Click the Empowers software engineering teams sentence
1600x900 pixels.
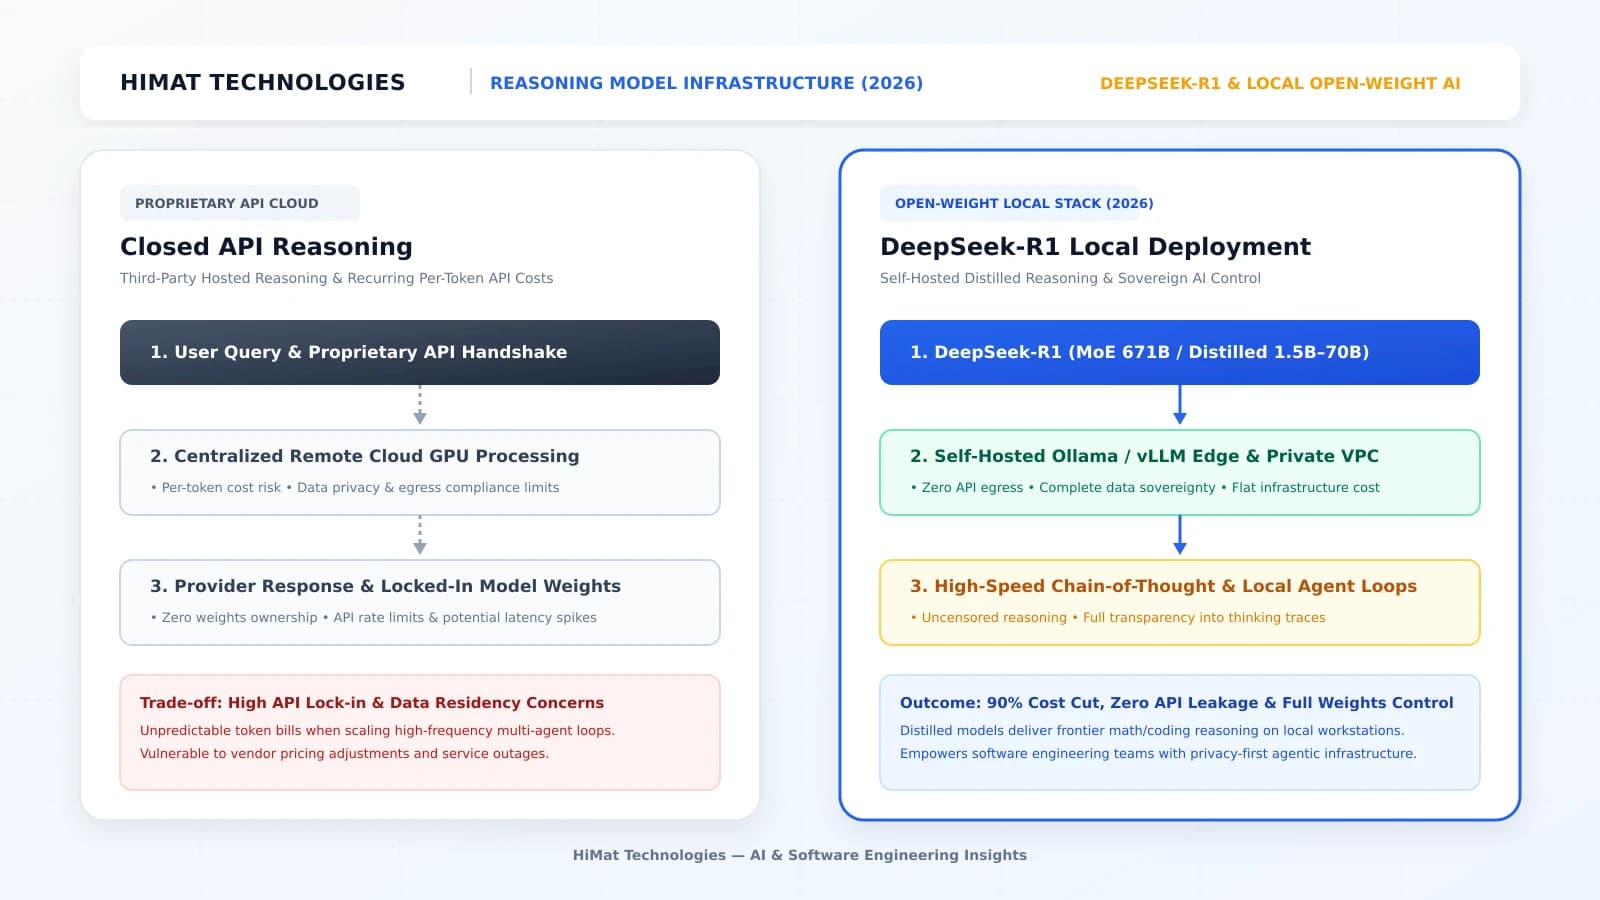pyautogui.click(x=1158, y=754)
